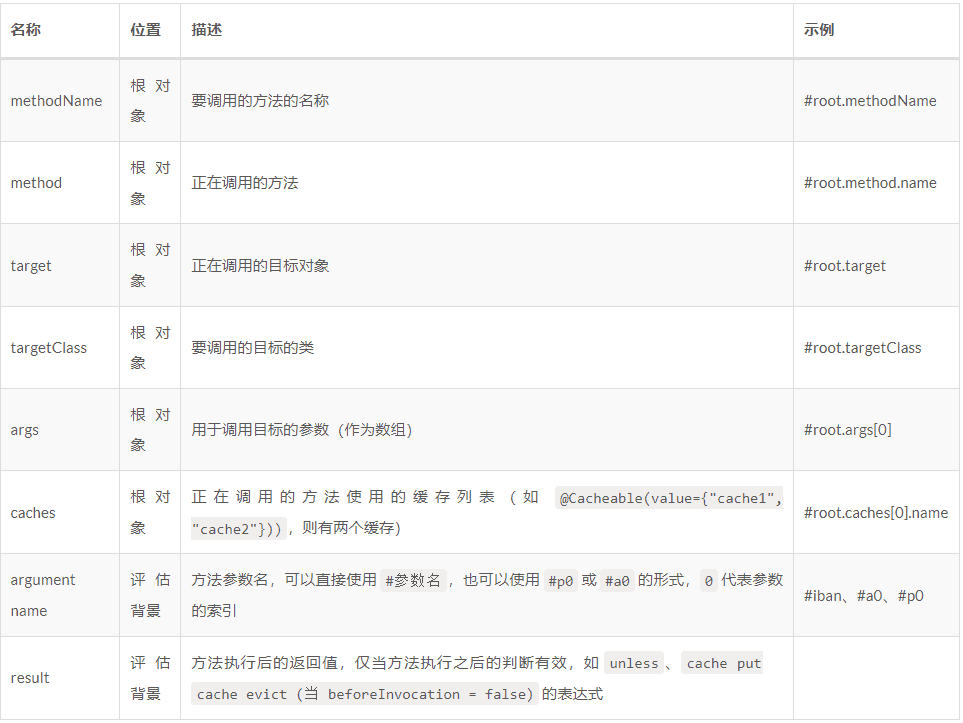Select the #root.method.name example
963x723 pixels.
(x=870, y=183)
